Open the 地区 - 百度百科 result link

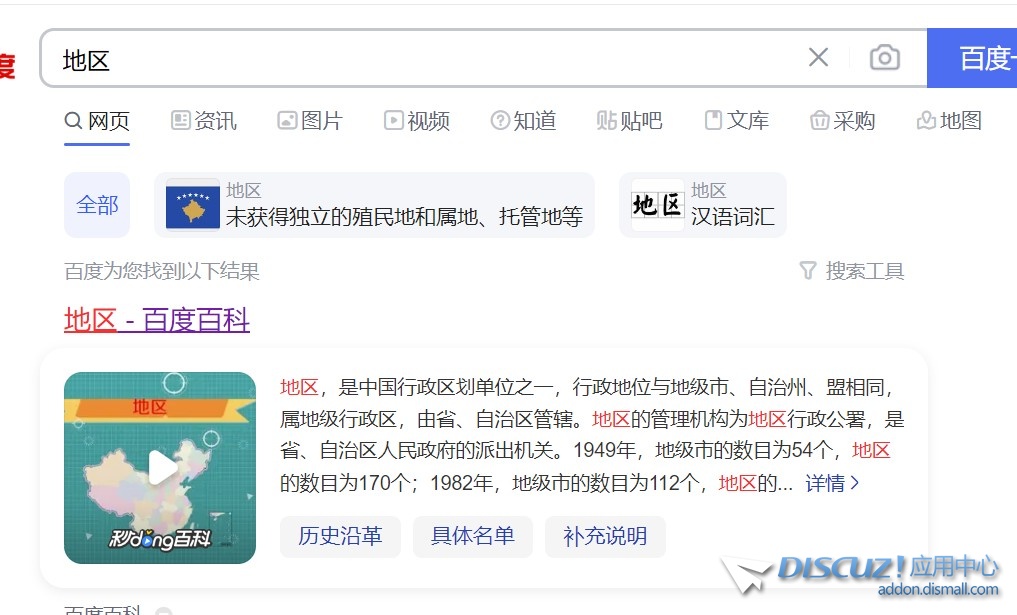pos(157,320)
